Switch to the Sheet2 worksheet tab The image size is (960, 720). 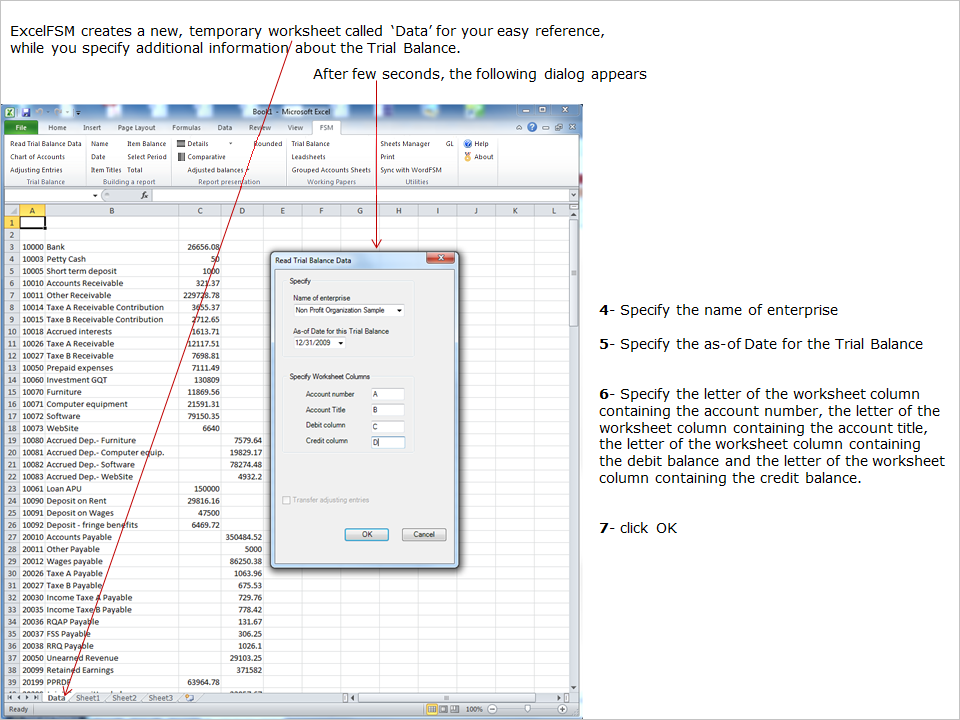pos(124,698)
